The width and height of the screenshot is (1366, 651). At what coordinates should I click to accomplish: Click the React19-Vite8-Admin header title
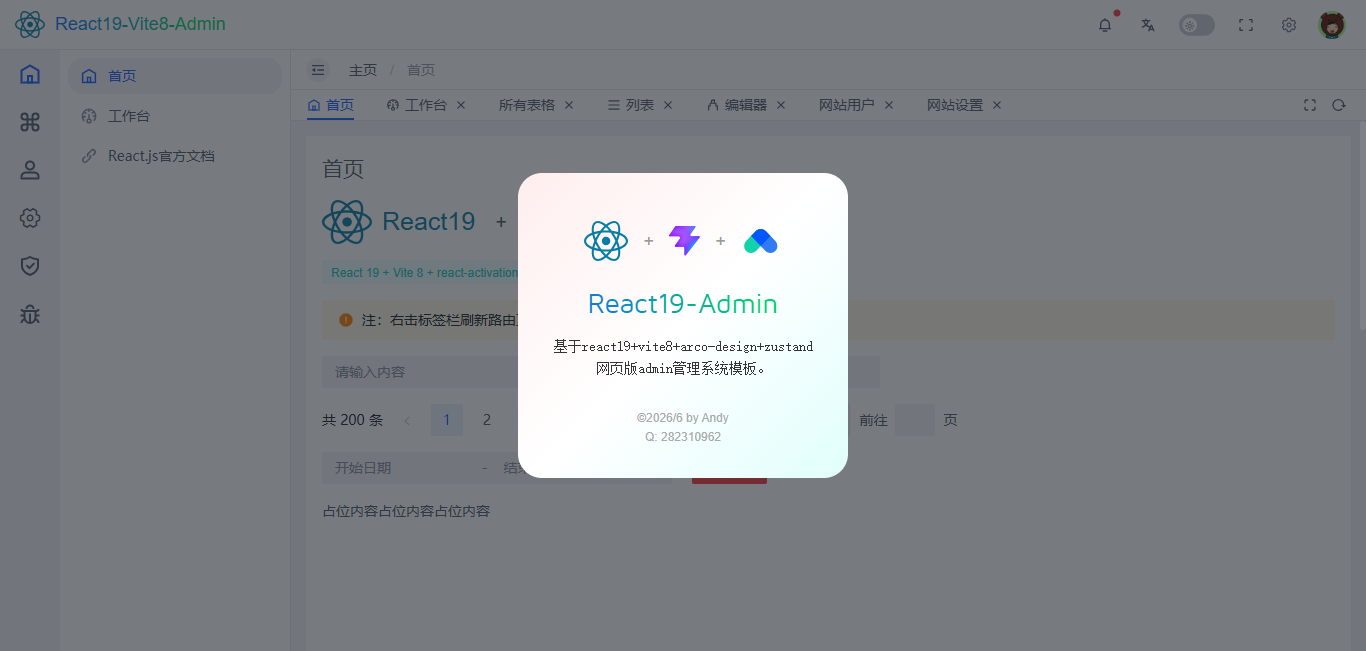pos(140,24)
